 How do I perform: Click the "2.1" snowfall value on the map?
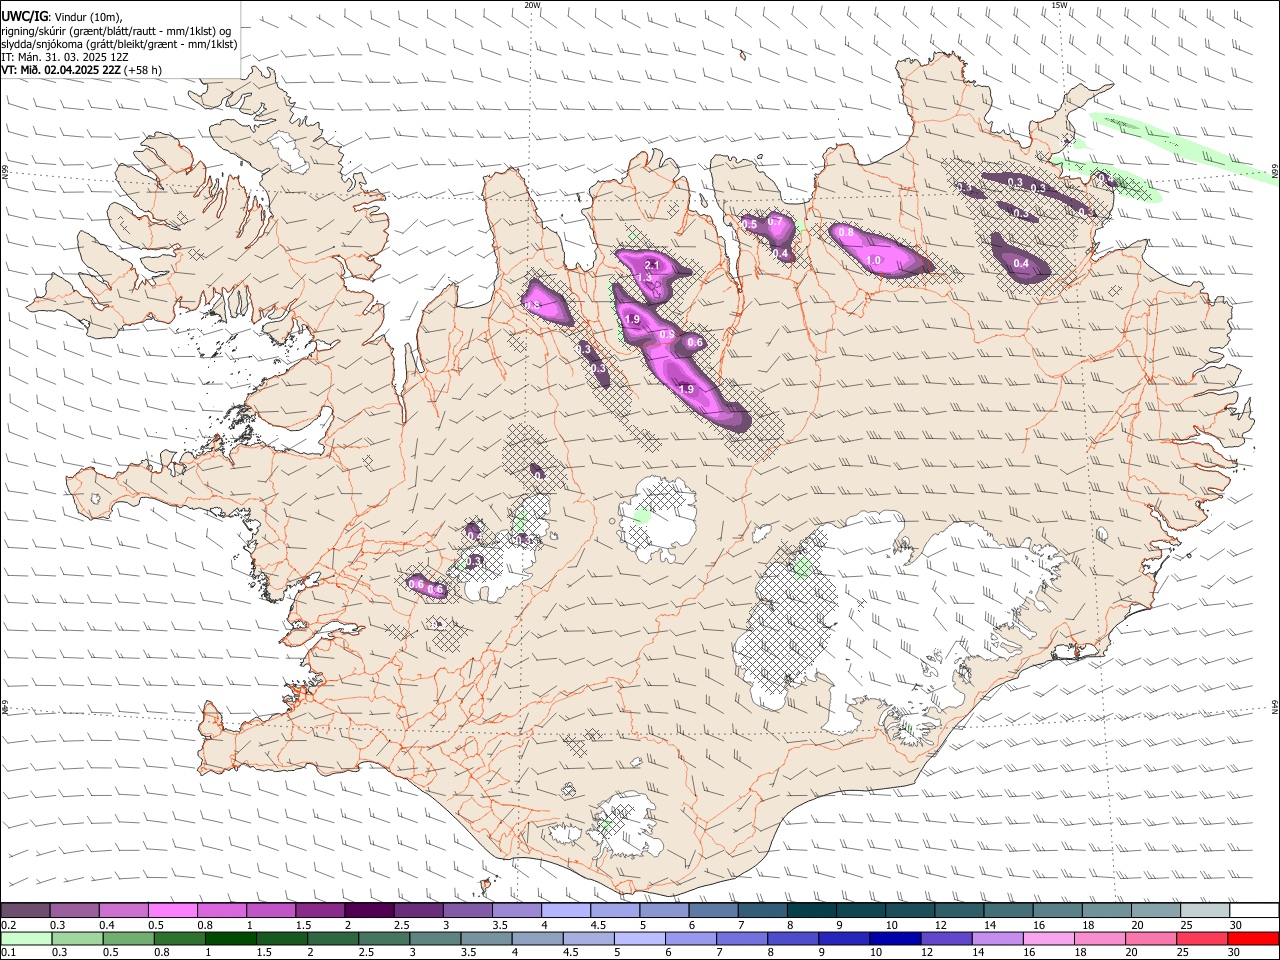tap(652, 264)
